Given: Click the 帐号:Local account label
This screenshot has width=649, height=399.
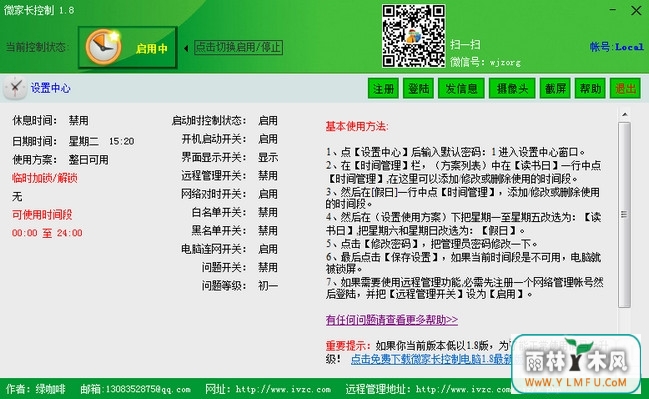Looking at the screenshot, I should 617,47.
